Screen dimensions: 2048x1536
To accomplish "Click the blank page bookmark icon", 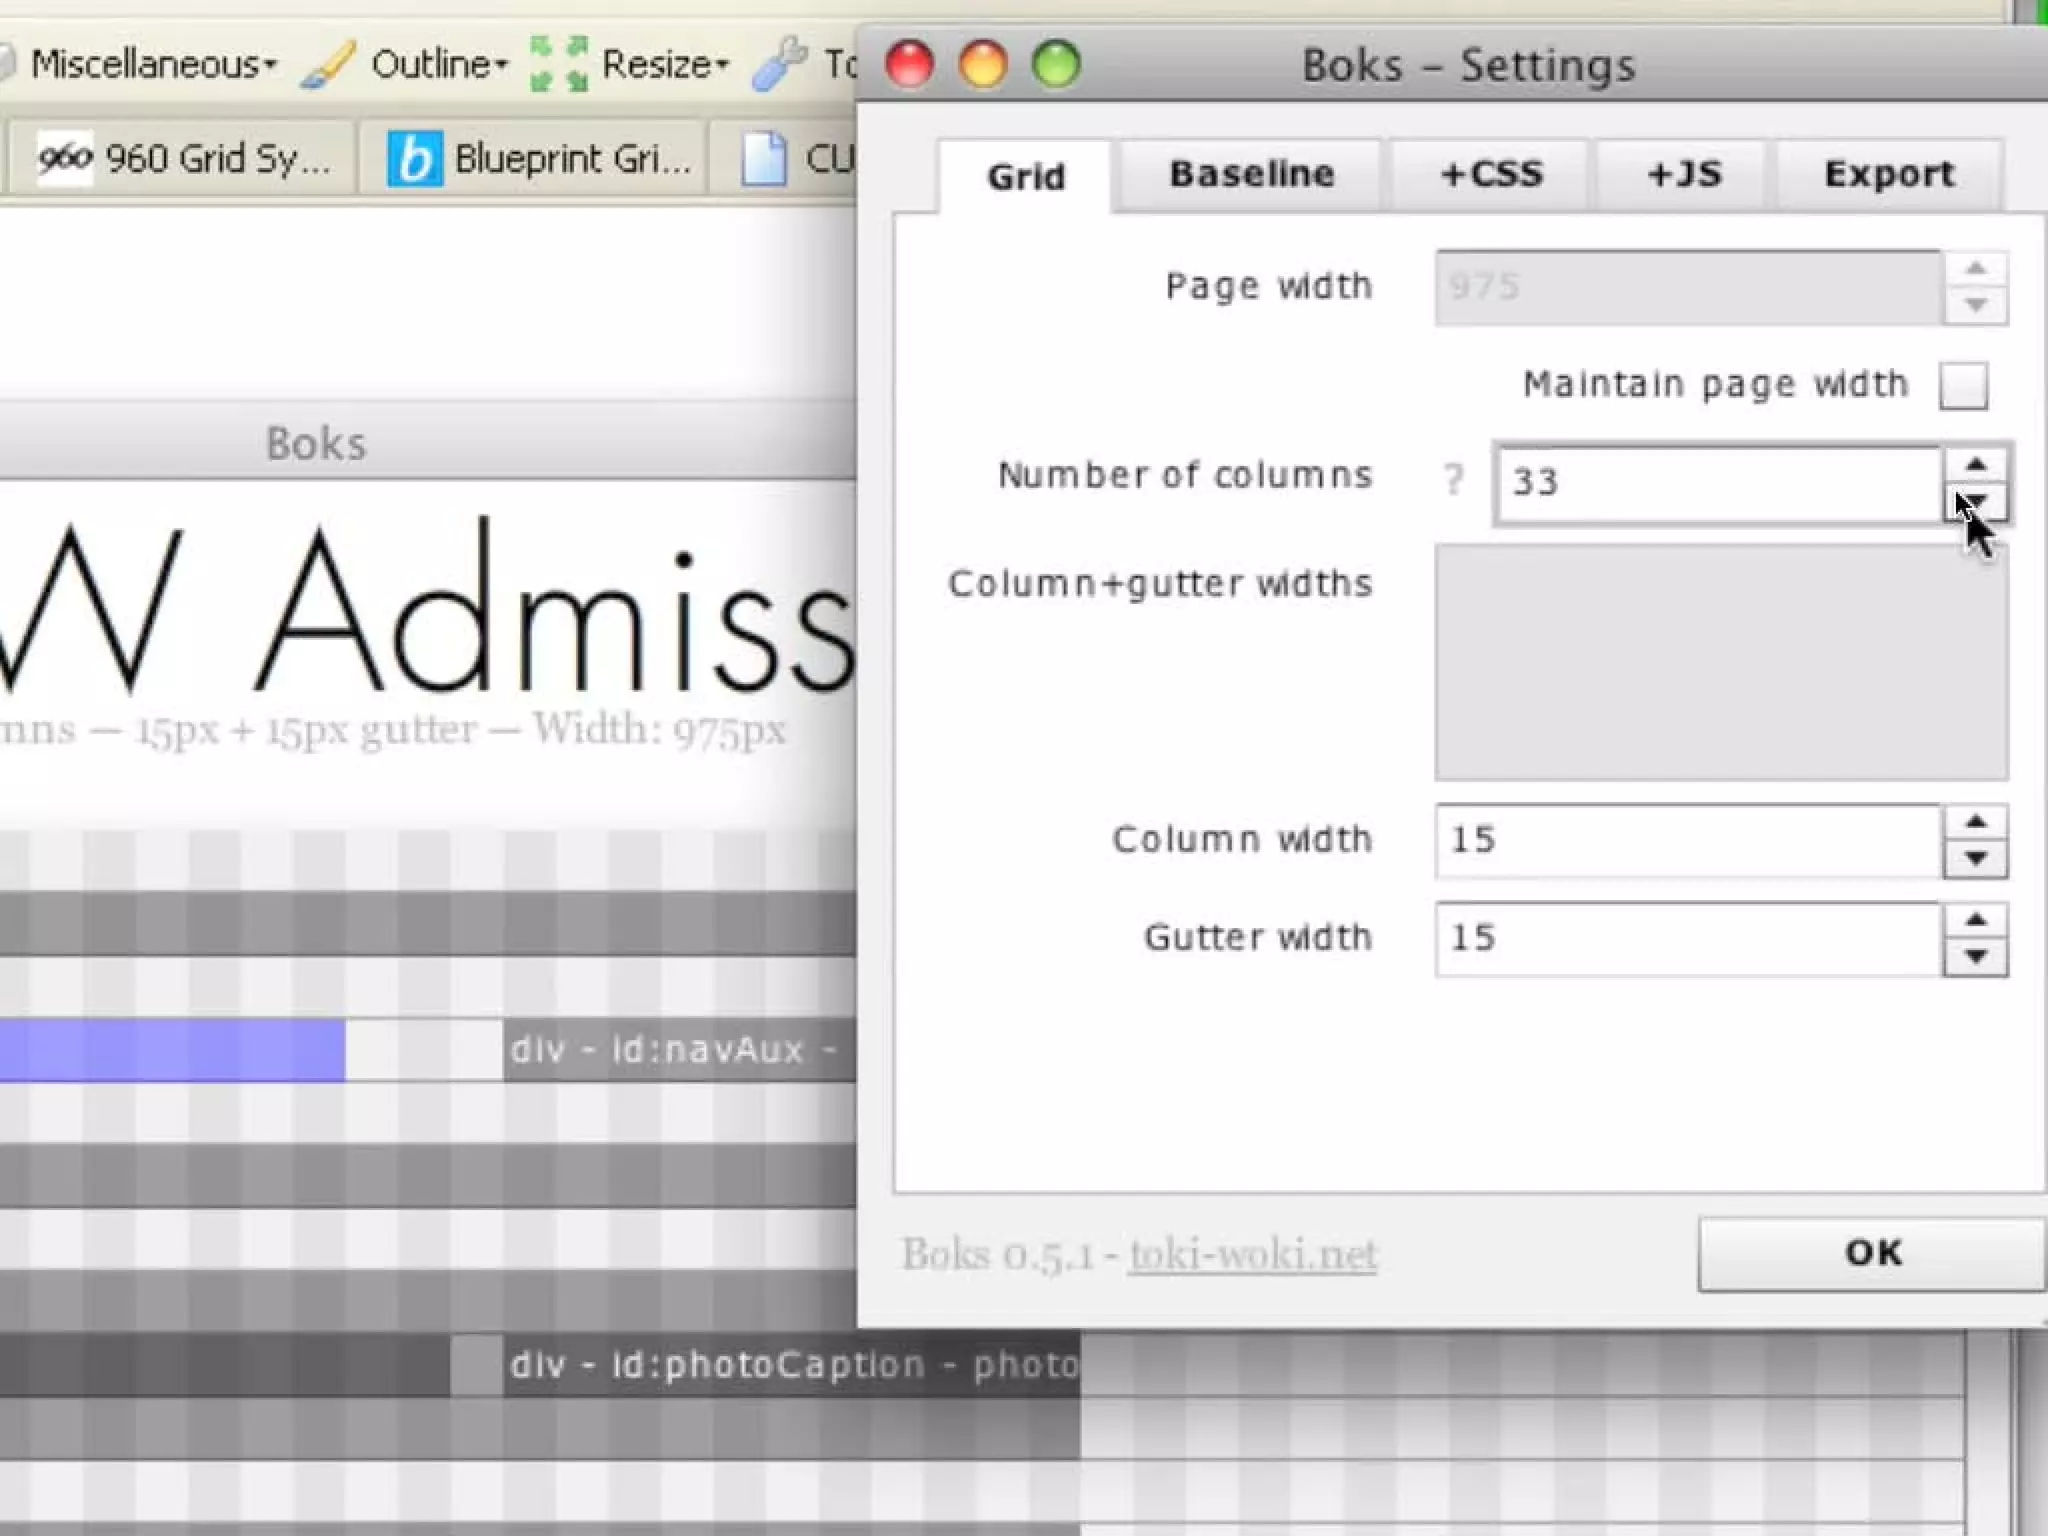I will 764,159.
